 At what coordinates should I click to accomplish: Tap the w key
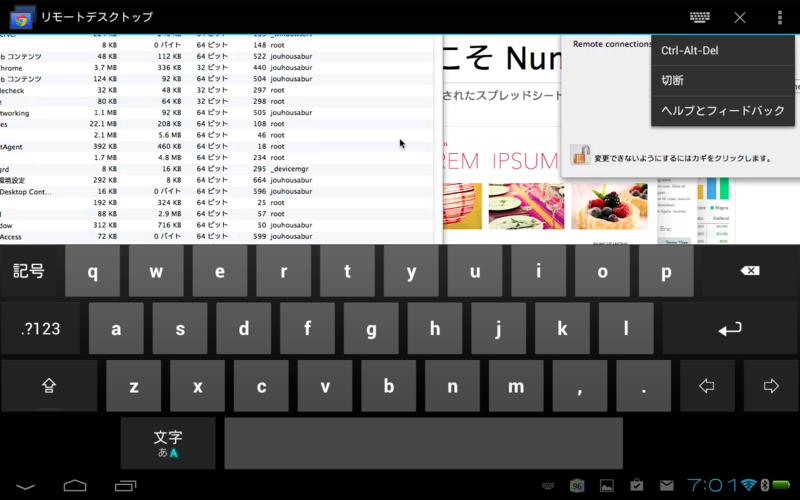pos(156,271)
